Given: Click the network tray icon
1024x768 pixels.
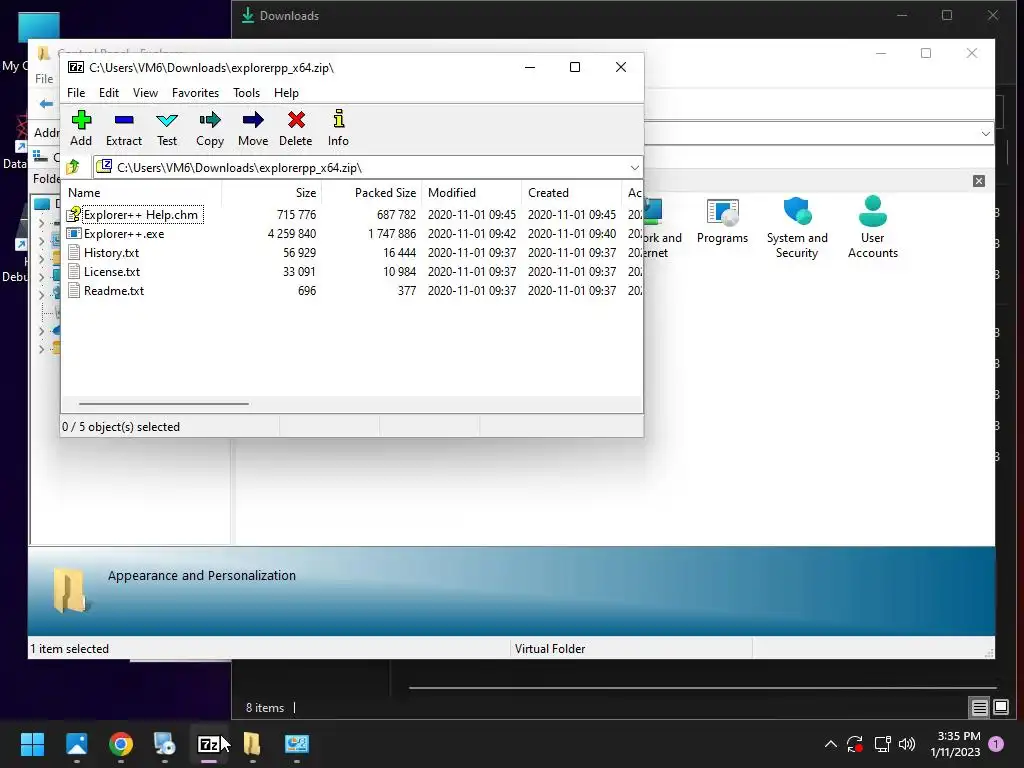Looking at the screenshot, I should click(x=882, y=744).
